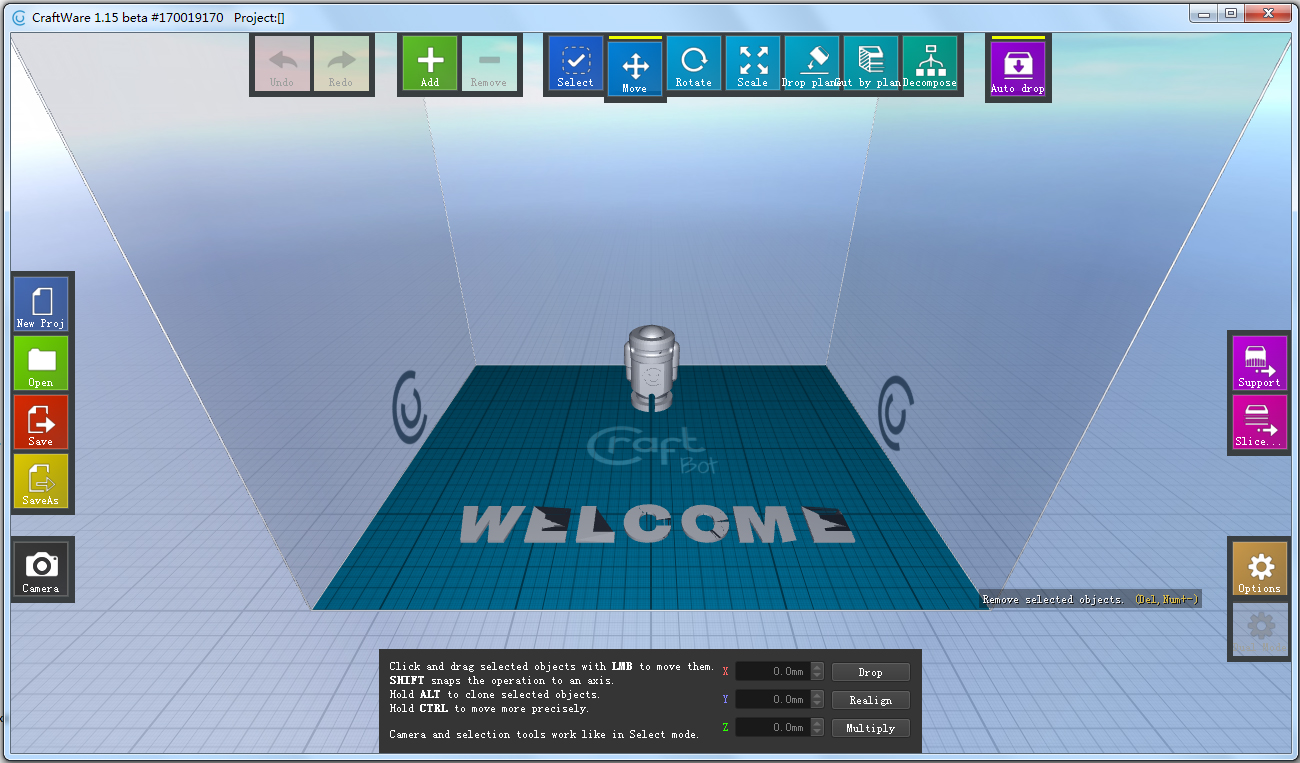Image resolution: width=1300 pixels, height=763 pixels.
Task: Increment the X coordinate with its up arrow
Action: [x=817, y=666]
